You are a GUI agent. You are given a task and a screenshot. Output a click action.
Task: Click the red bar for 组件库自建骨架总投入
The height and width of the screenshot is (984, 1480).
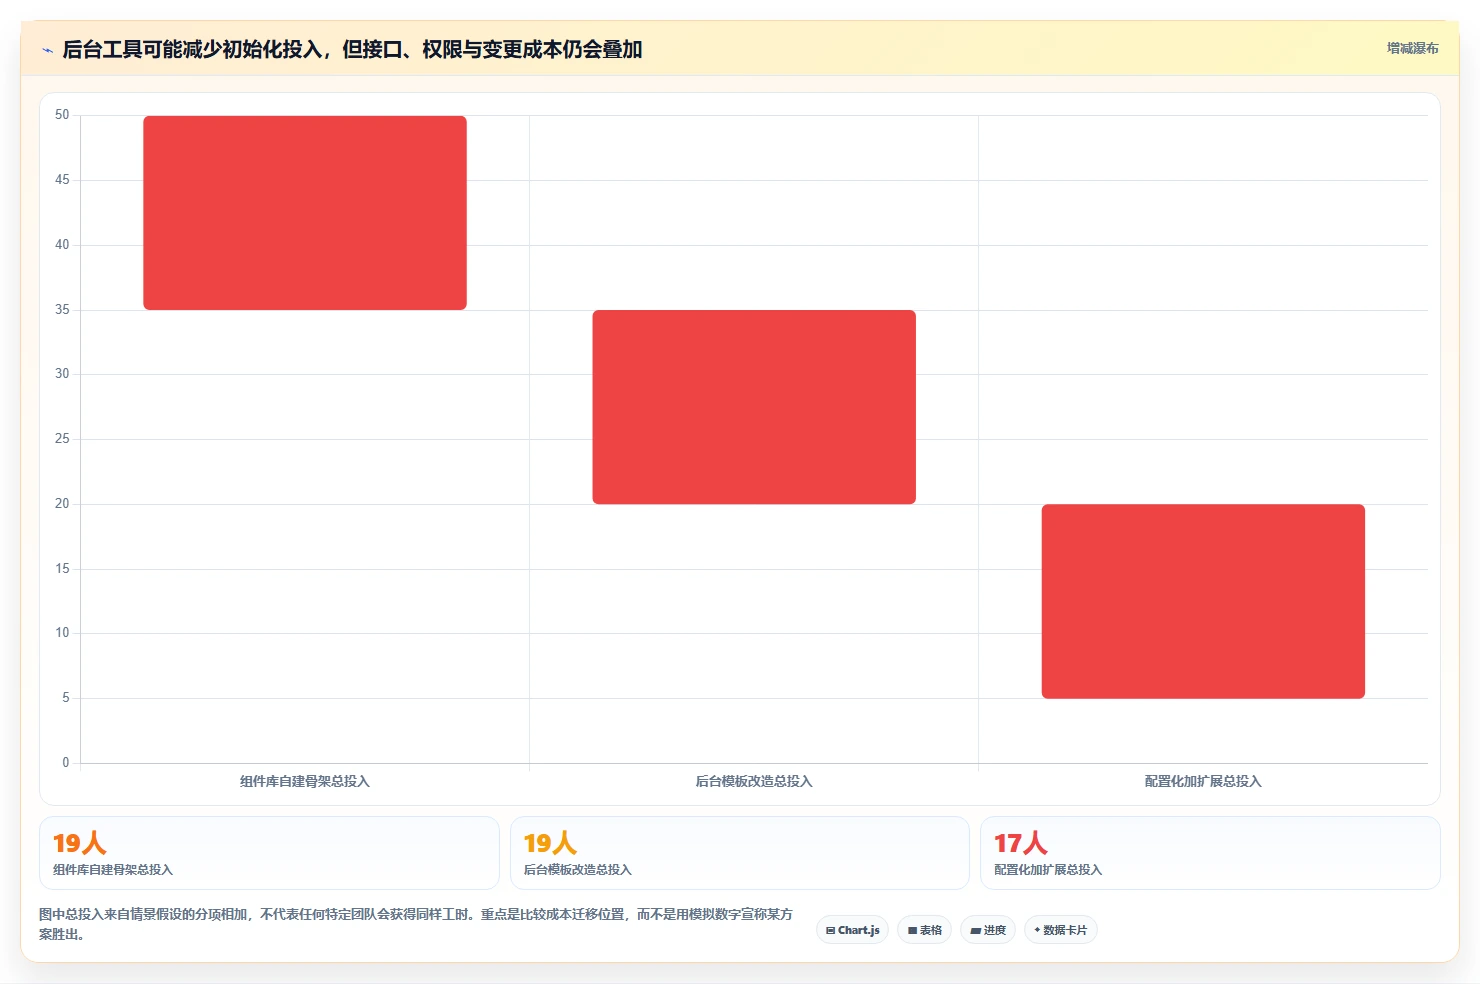(x=305, y=213)
